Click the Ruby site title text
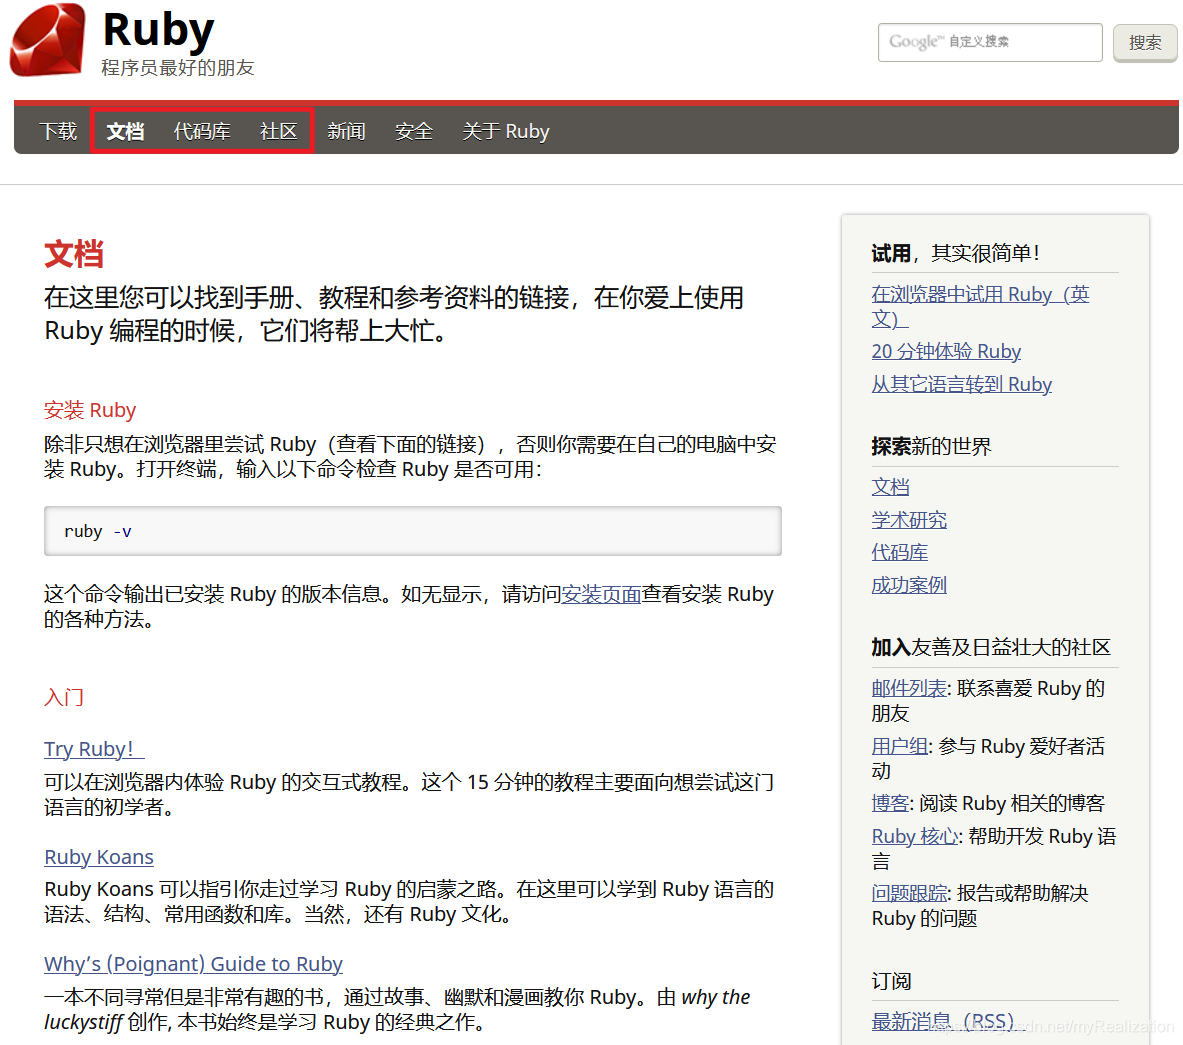This screenshot has width=1183, height=1045. (158, 30)
